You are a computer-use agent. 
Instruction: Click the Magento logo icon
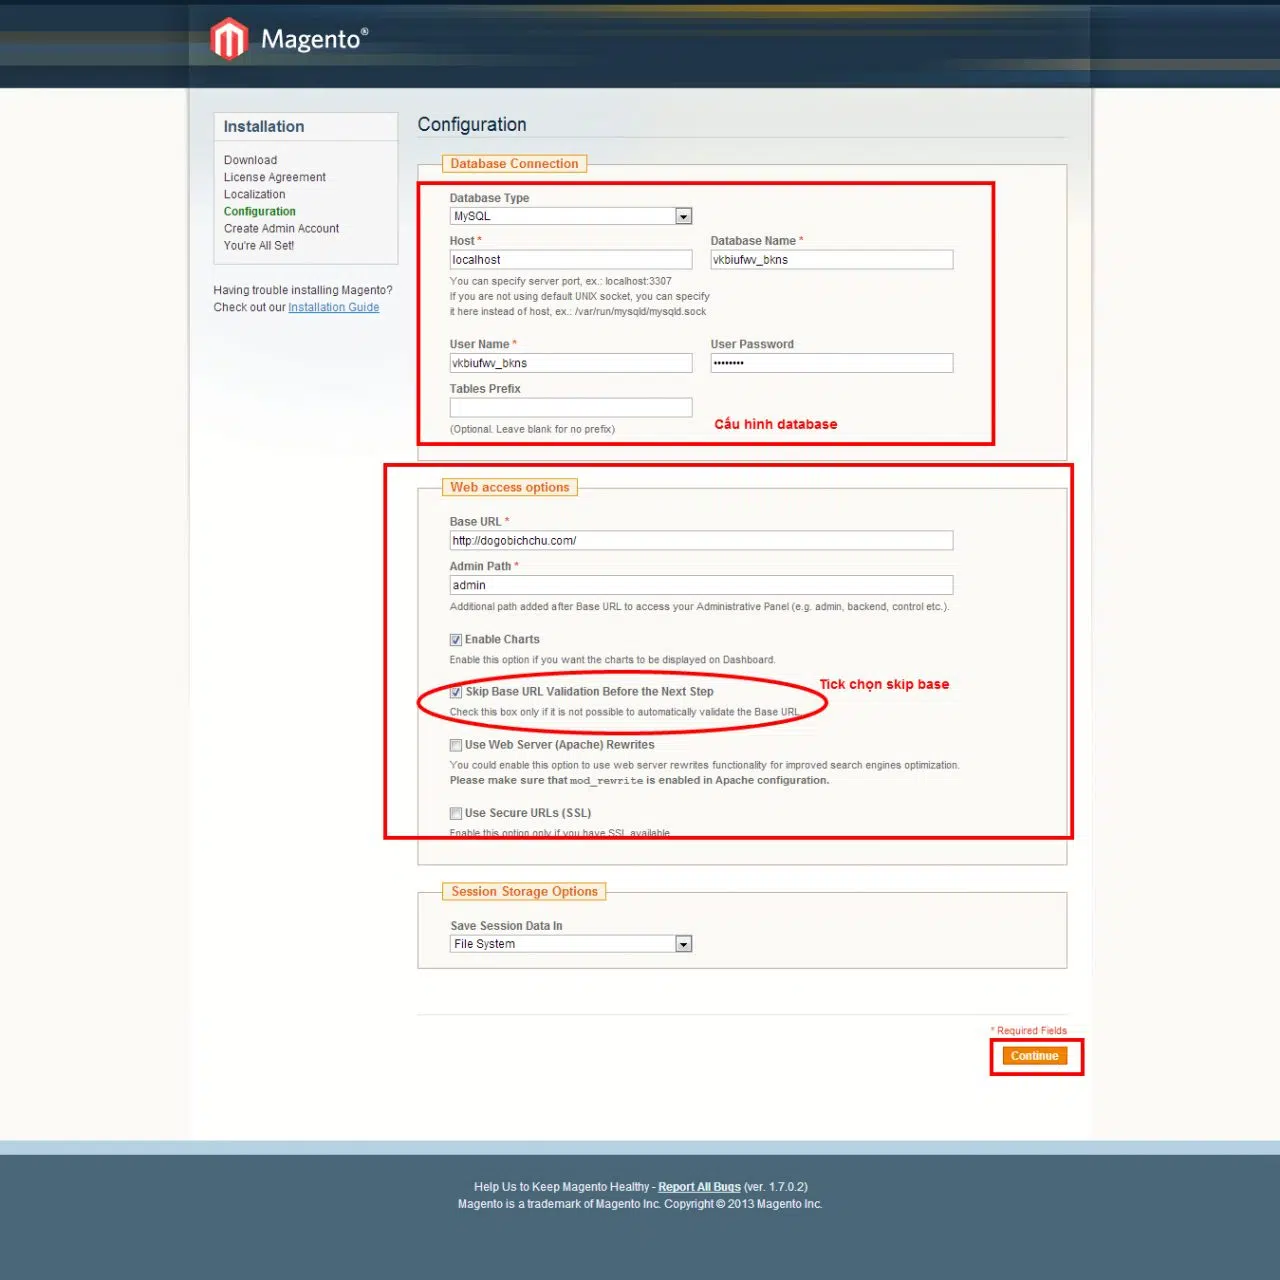[x=229, y=39]
